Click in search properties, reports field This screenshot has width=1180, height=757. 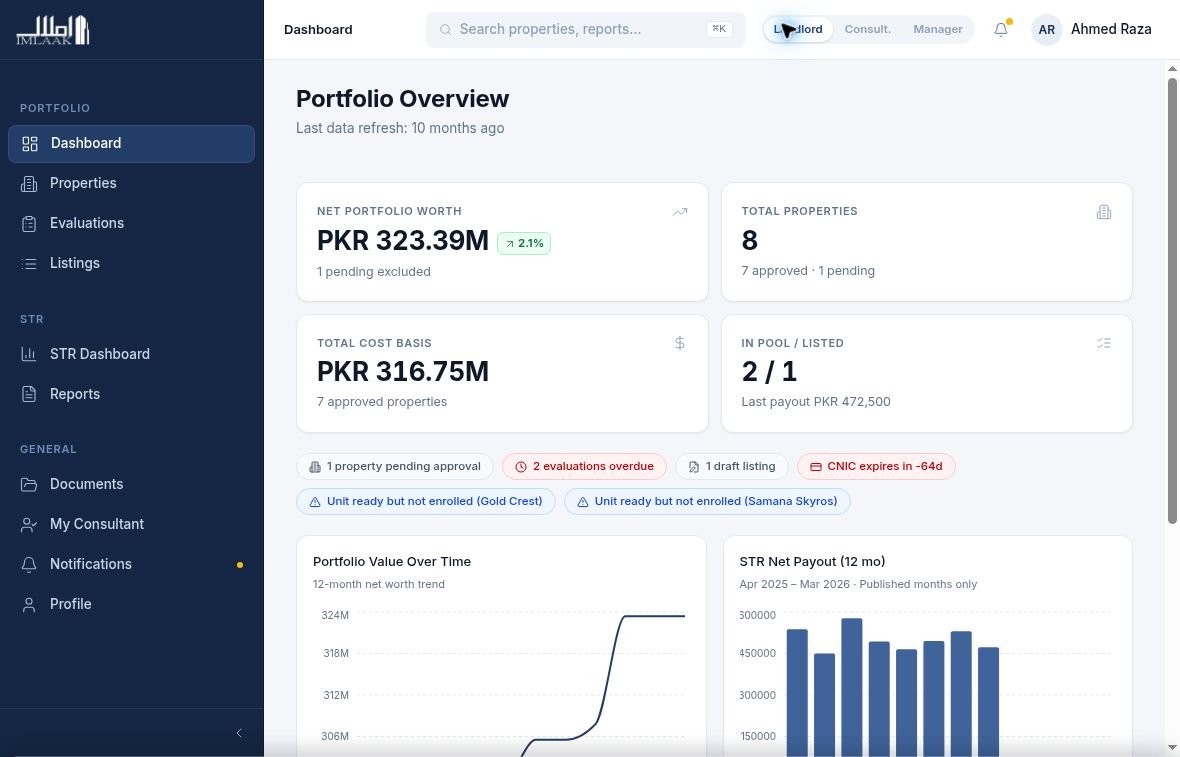(x=585, y=29)
